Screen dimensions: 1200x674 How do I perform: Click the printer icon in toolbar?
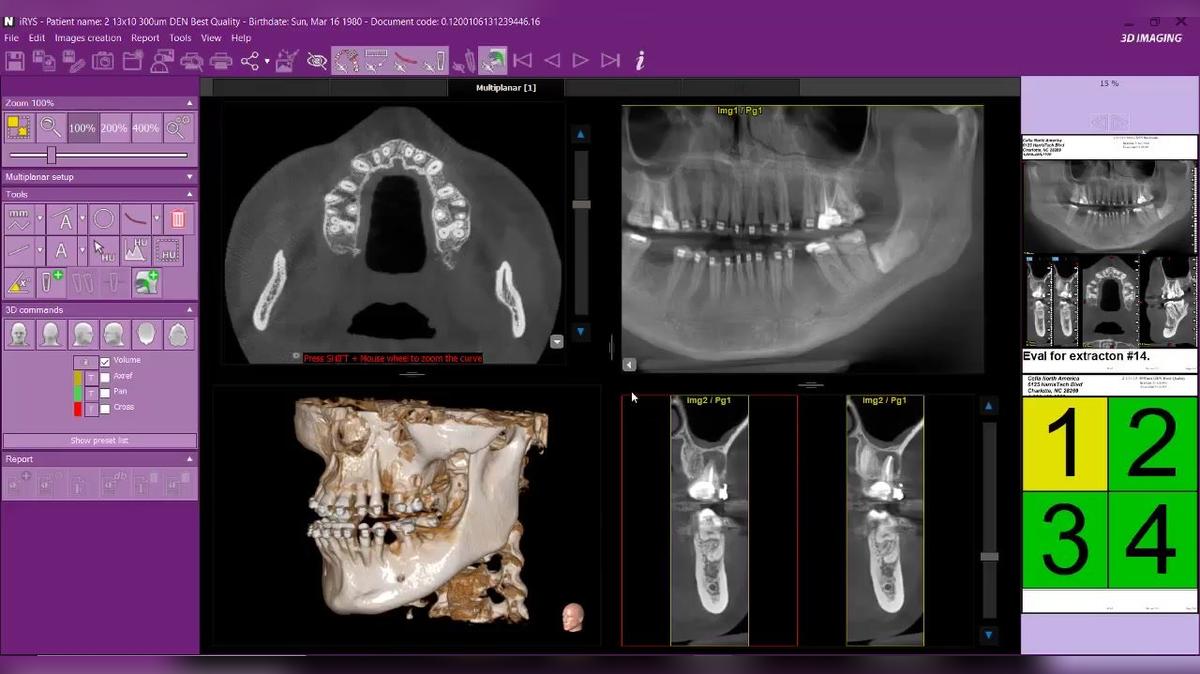[x=221, y=61]
